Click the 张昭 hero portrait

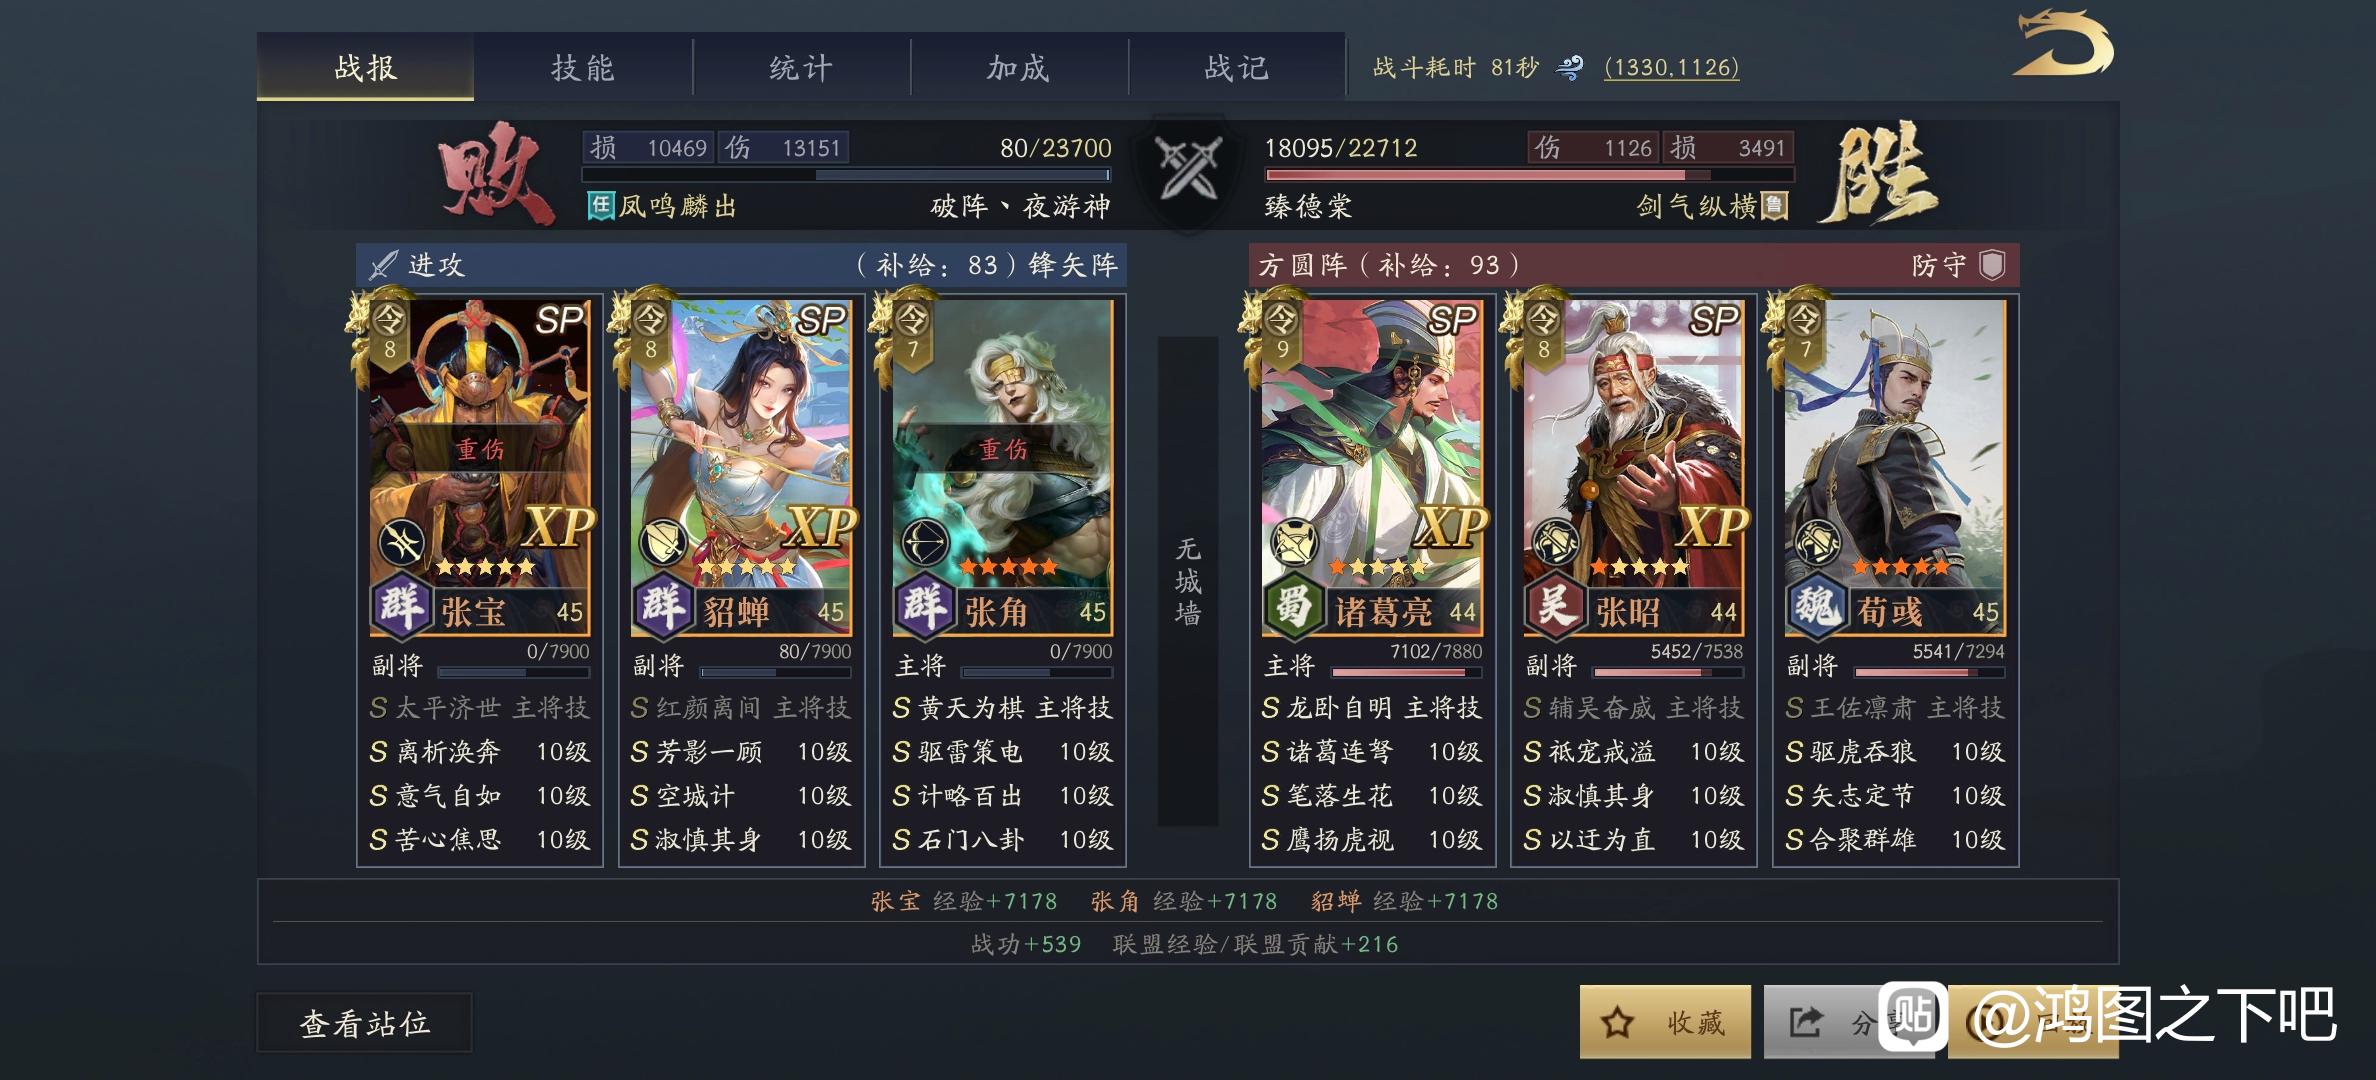coord(1633,467)
